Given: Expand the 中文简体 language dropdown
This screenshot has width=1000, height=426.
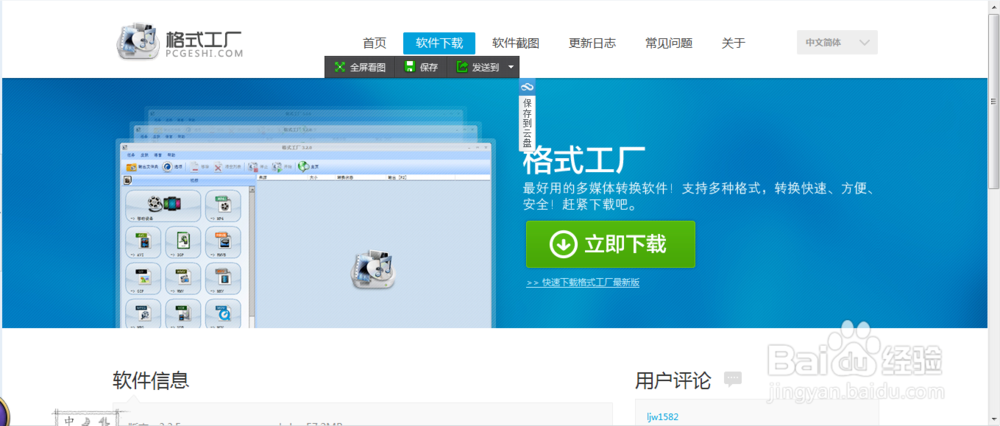Looking at the screenshot, I should [837, 42].
